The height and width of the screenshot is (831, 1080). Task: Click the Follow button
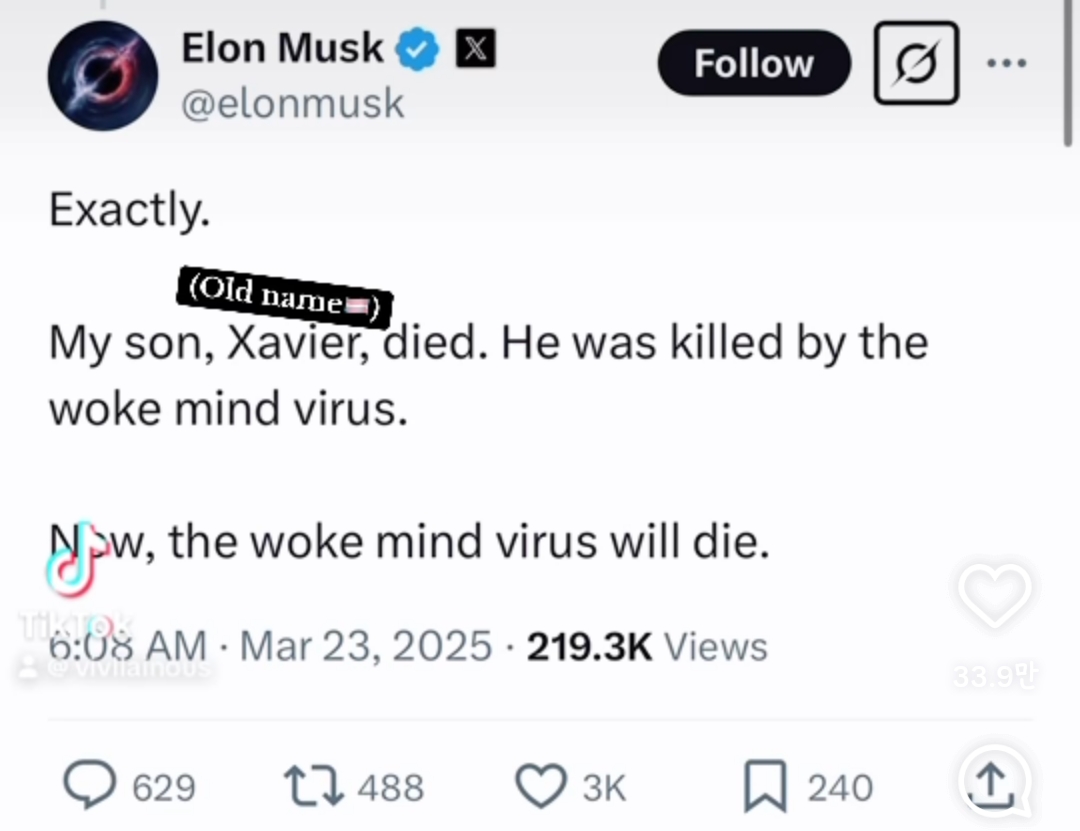coord(753,64)
